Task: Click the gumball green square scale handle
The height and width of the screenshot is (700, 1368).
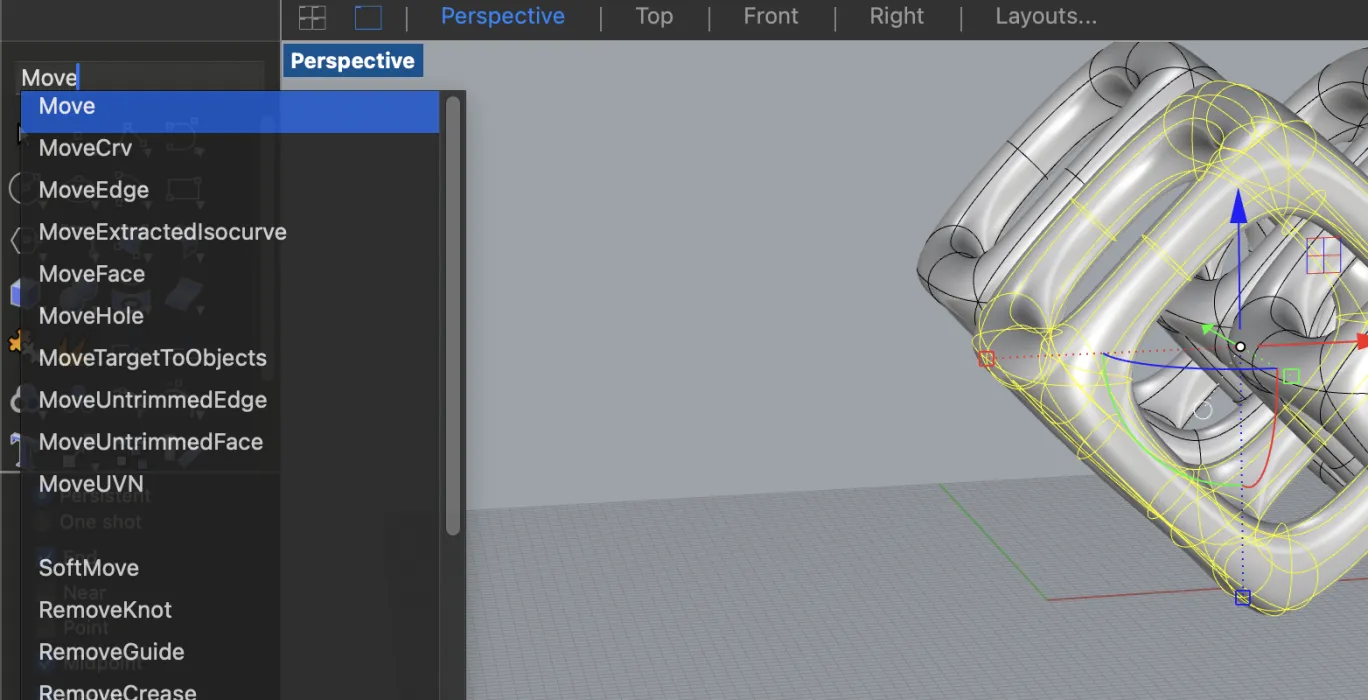Action: point(1291,376)
